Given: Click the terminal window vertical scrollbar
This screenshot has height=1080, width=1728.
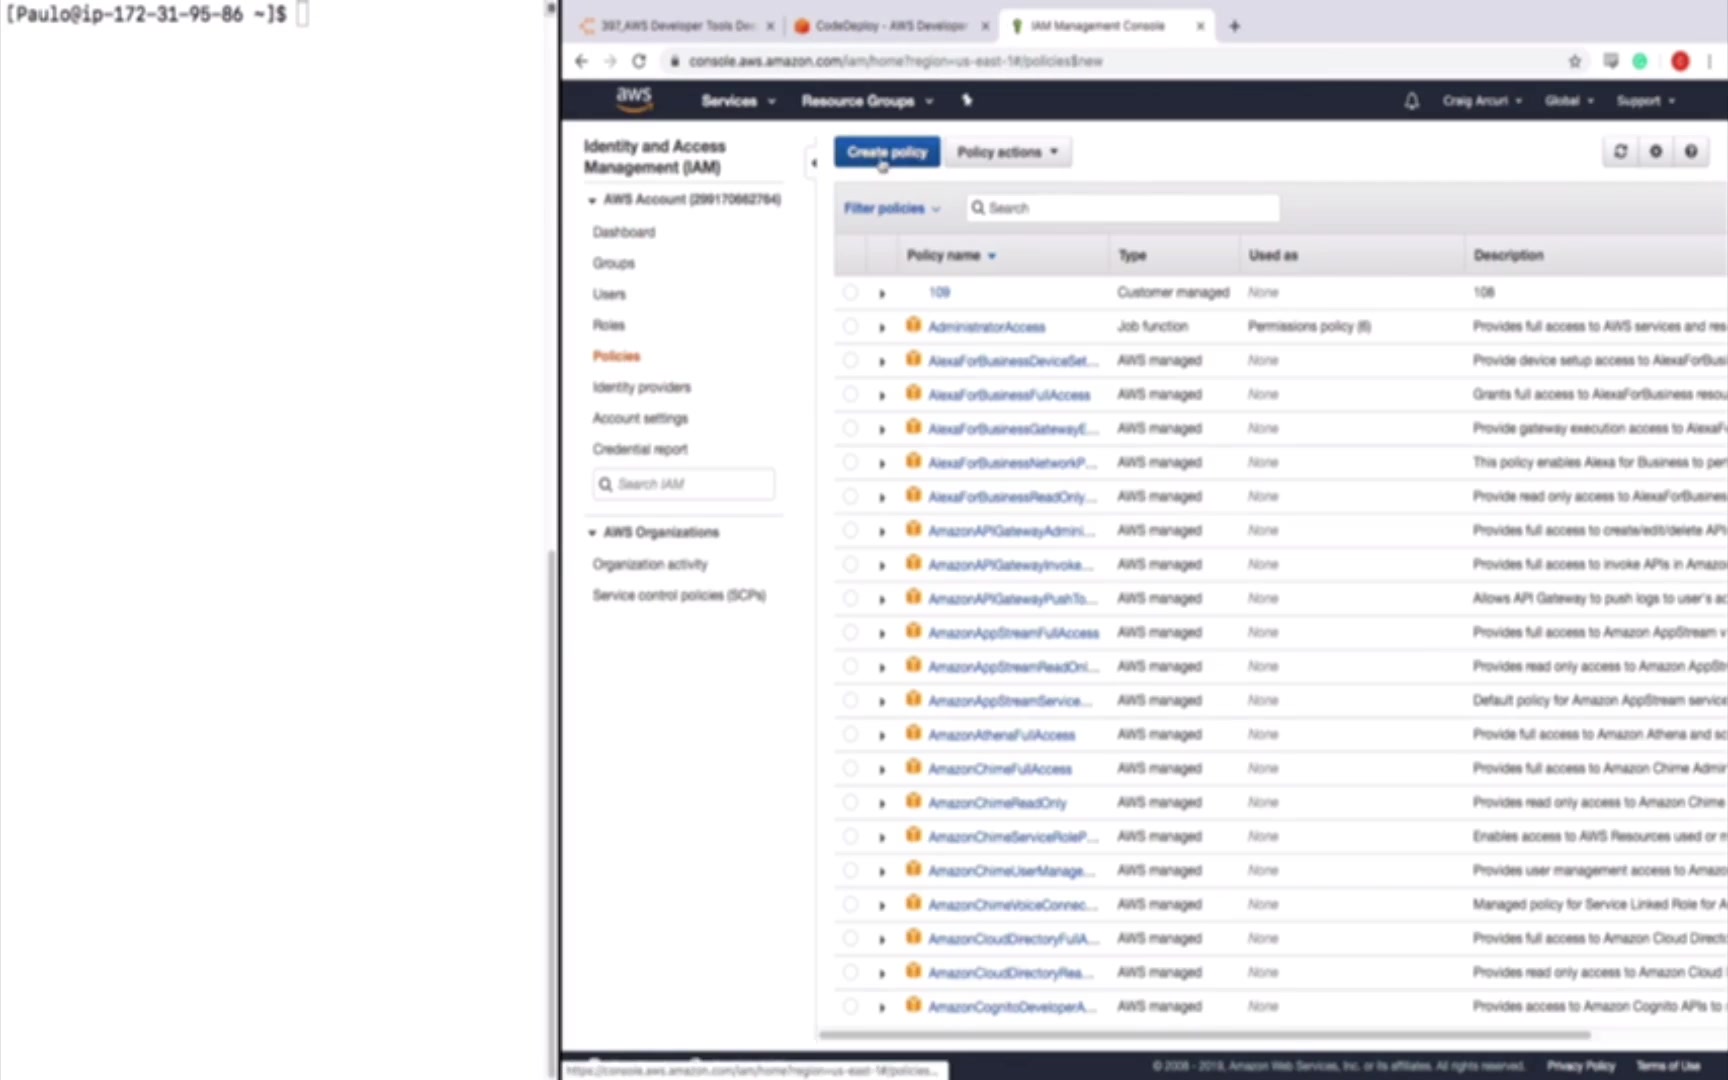Looking at the screenshot, I should [x=552, y=812].
